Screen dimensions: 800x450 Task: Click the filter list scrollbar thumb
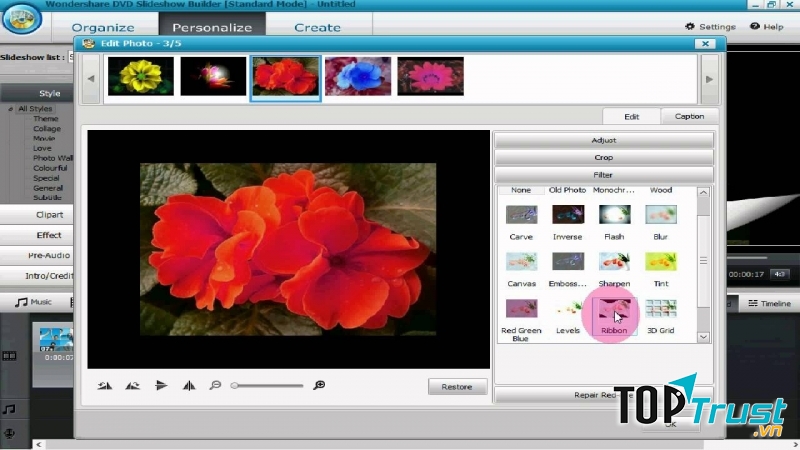704,261
